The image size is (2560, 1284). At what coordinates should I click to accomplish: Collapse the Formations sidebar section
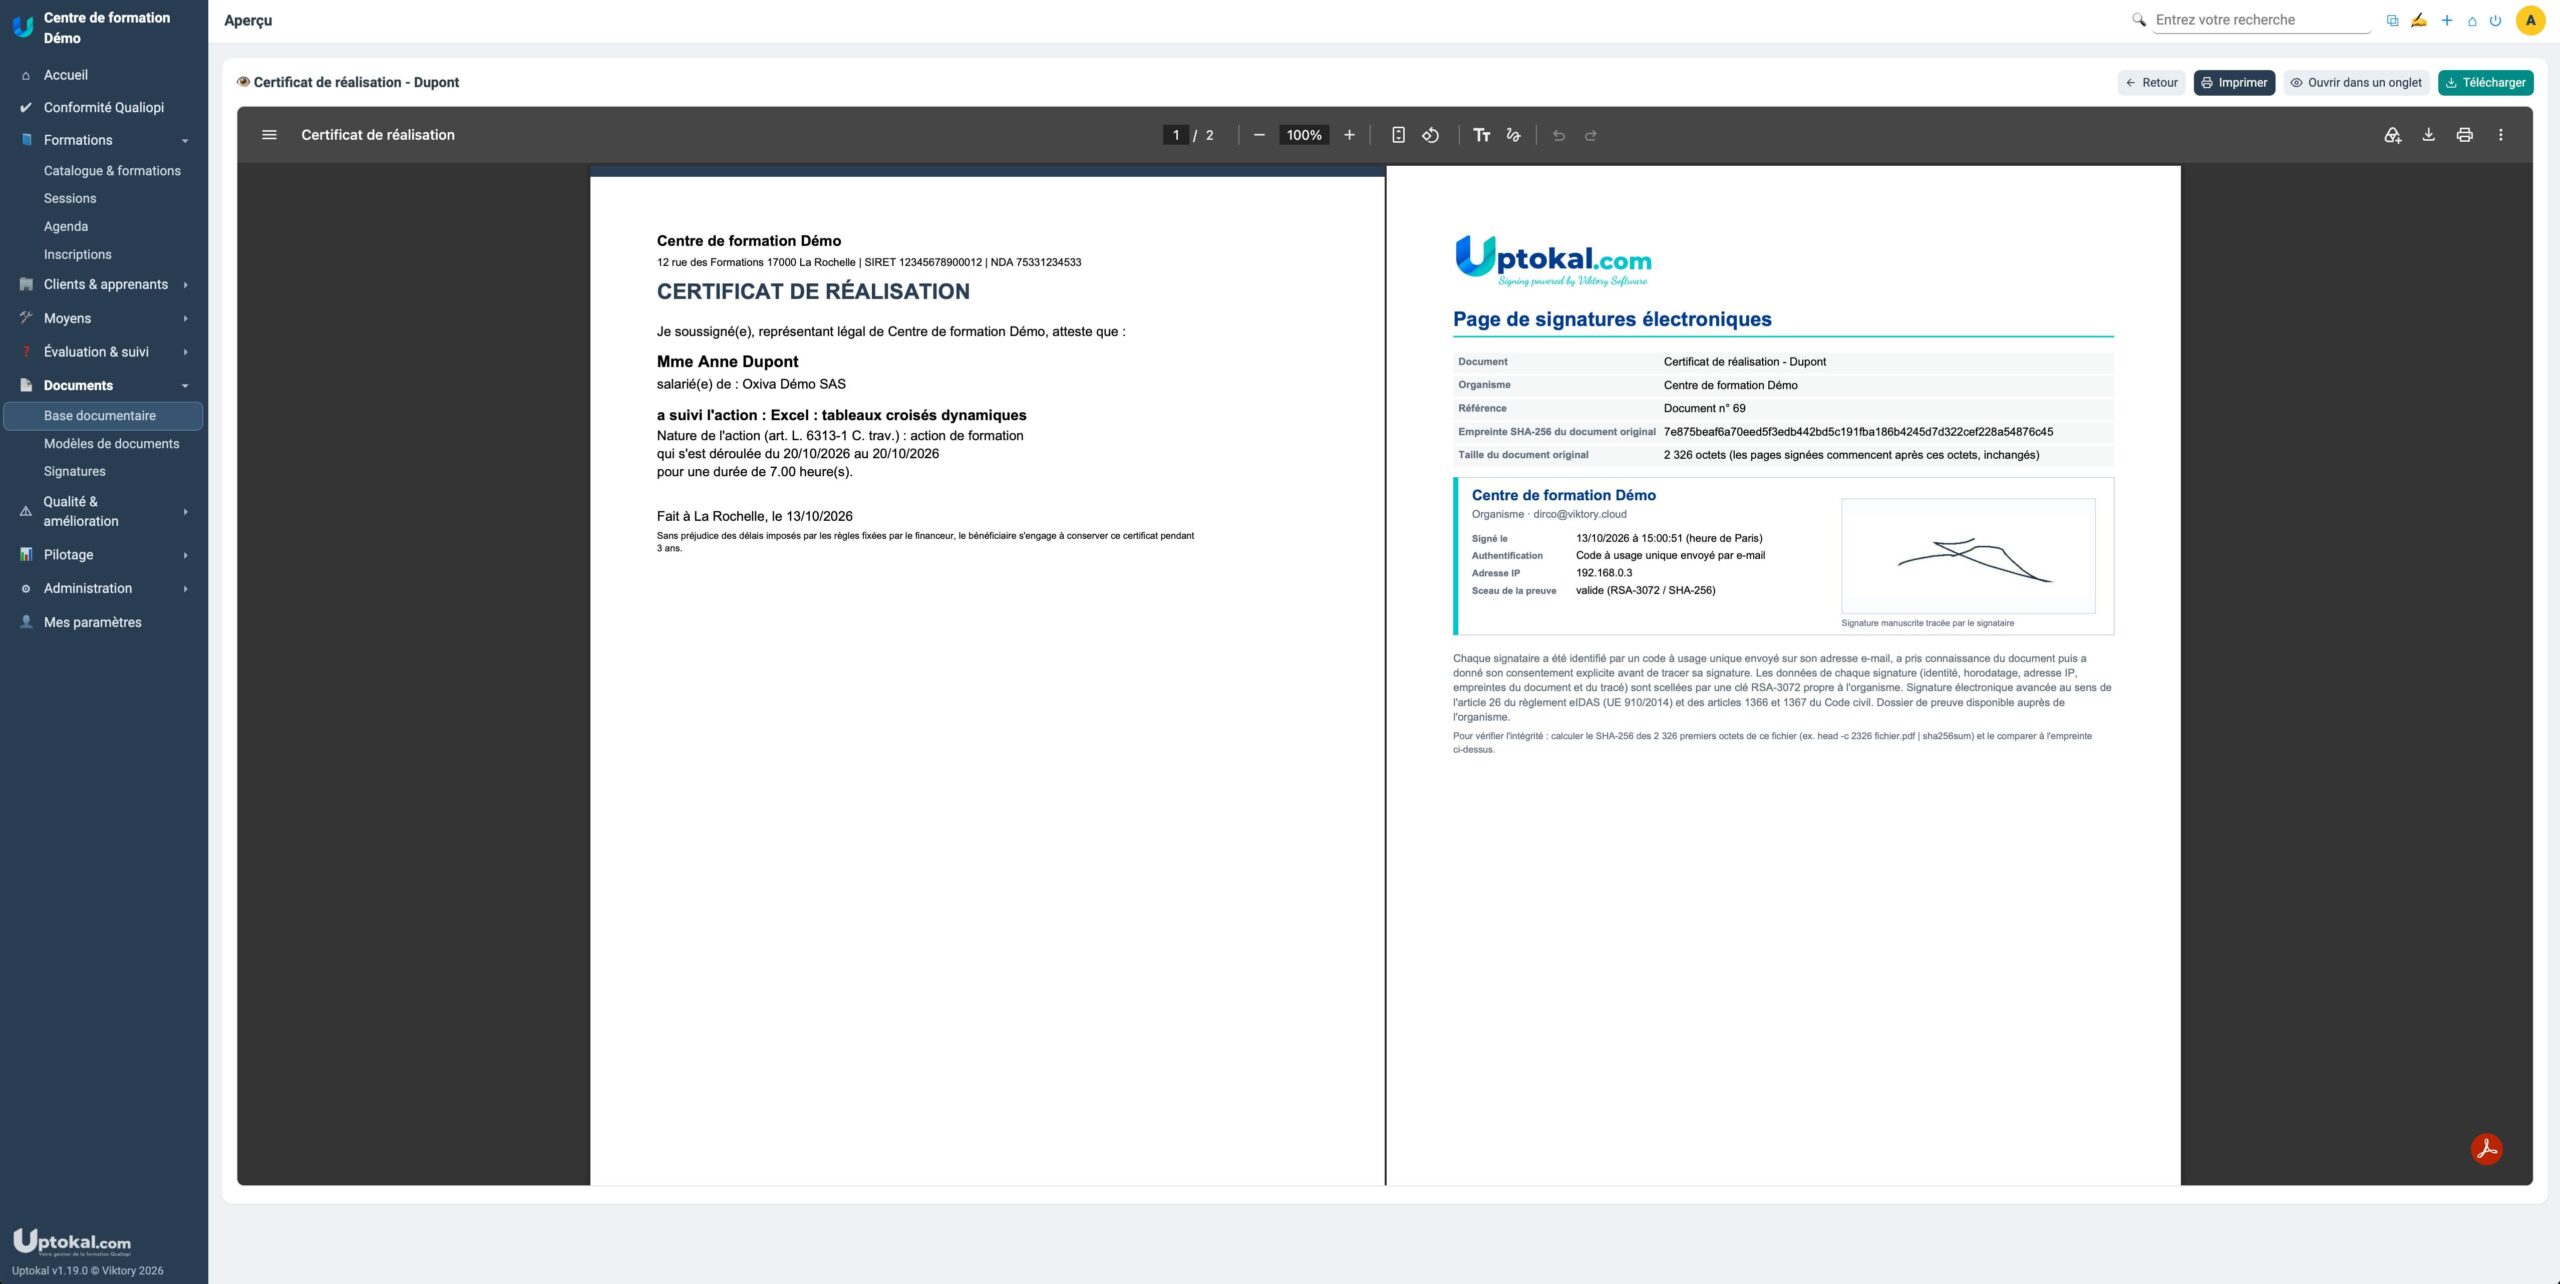(x=104, y=140)
